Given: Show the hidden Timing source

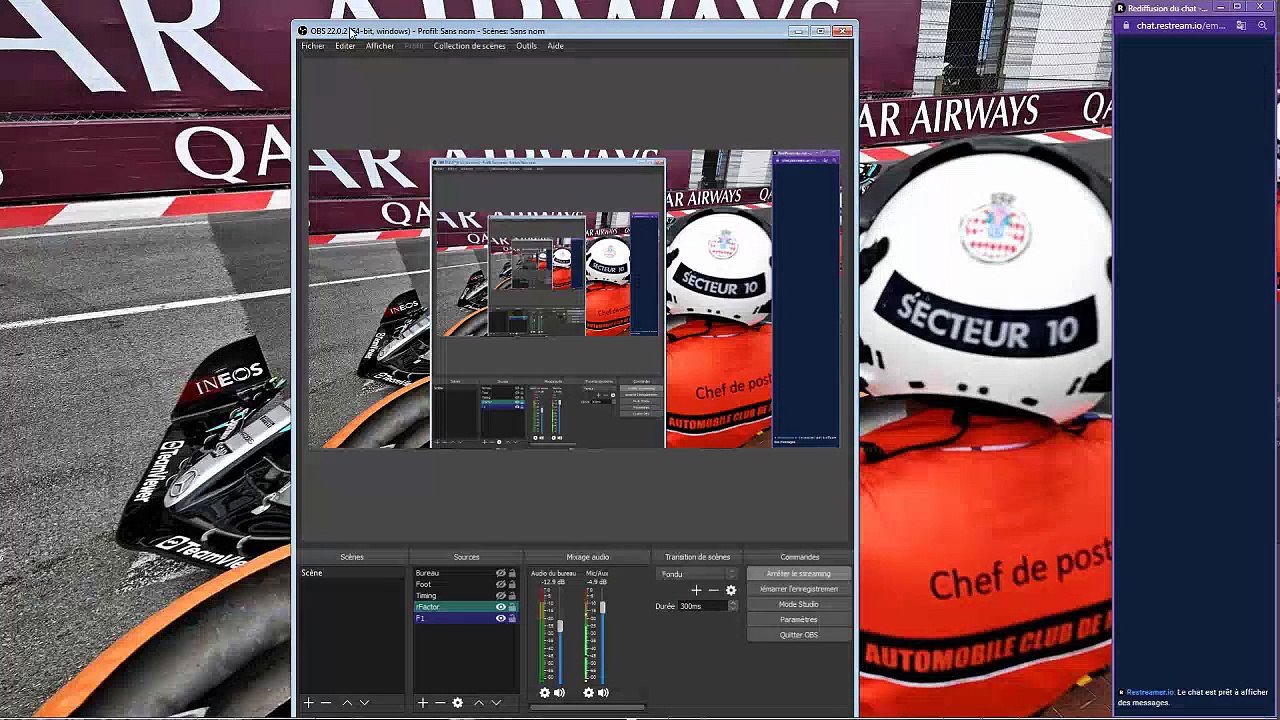Looking at the screenshot, I should 500,595.
